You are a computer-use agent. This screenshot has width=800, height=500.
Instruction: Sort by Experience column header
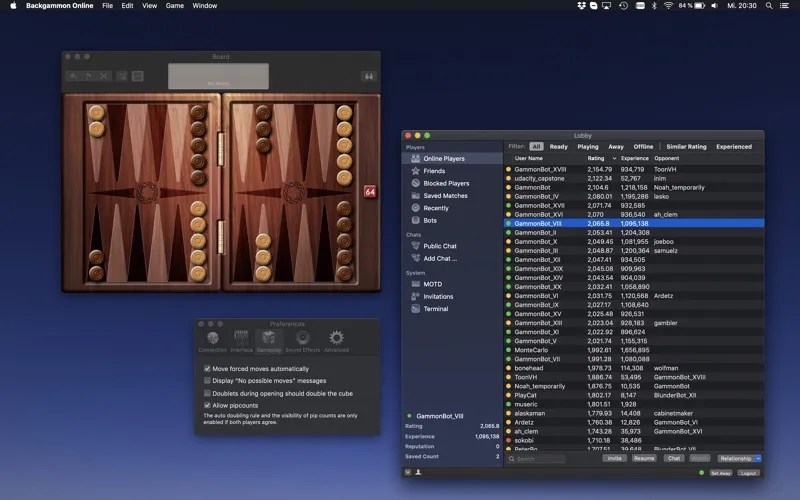tap(635, 159)
